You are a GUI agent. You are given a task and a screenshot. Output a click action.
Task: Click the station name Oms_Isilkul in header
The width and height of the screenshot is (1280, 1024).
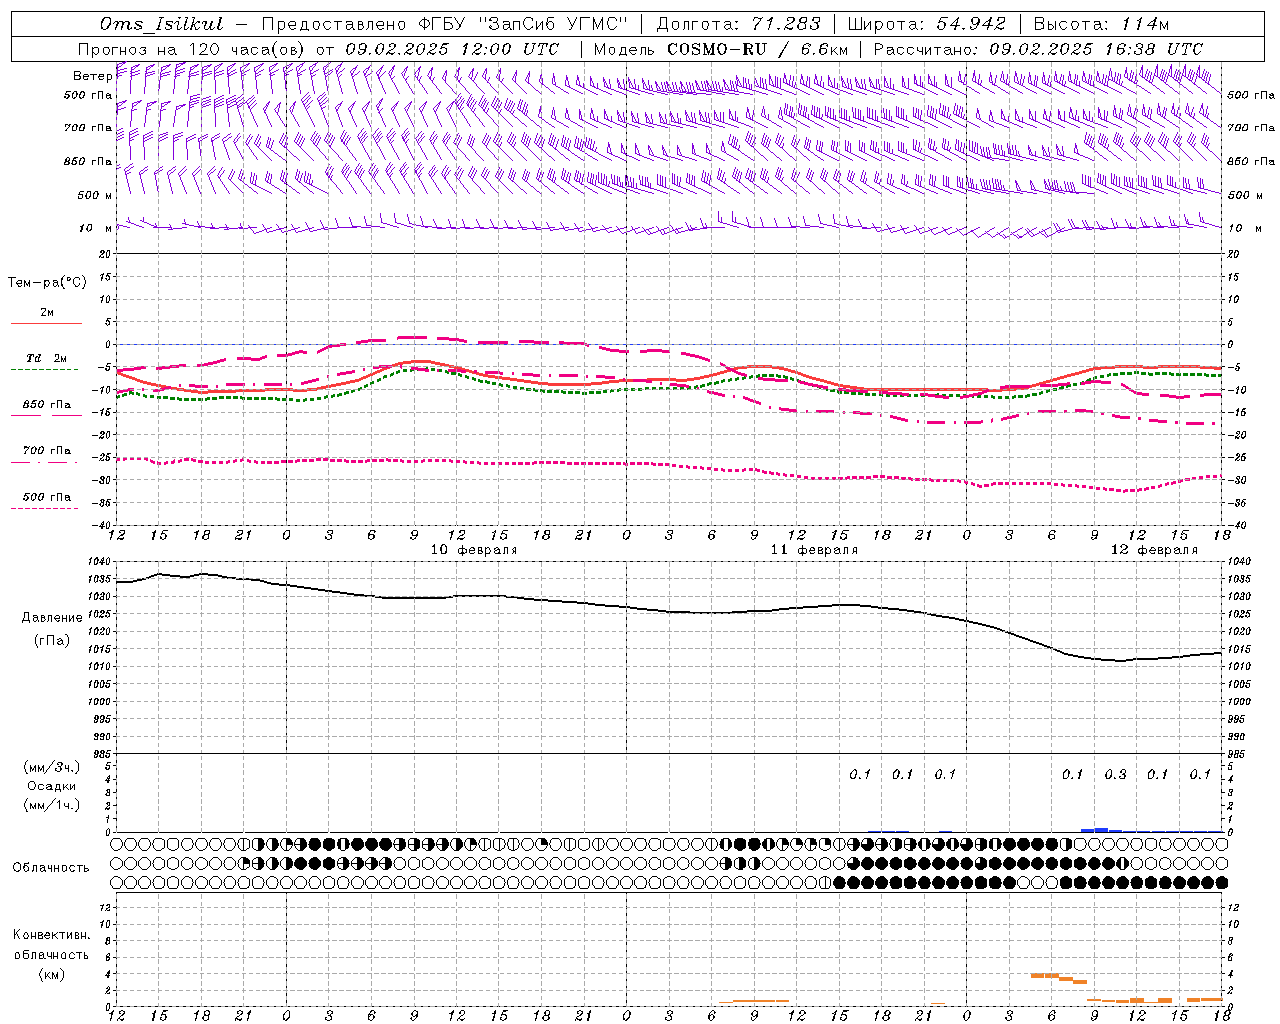point(162,24)
